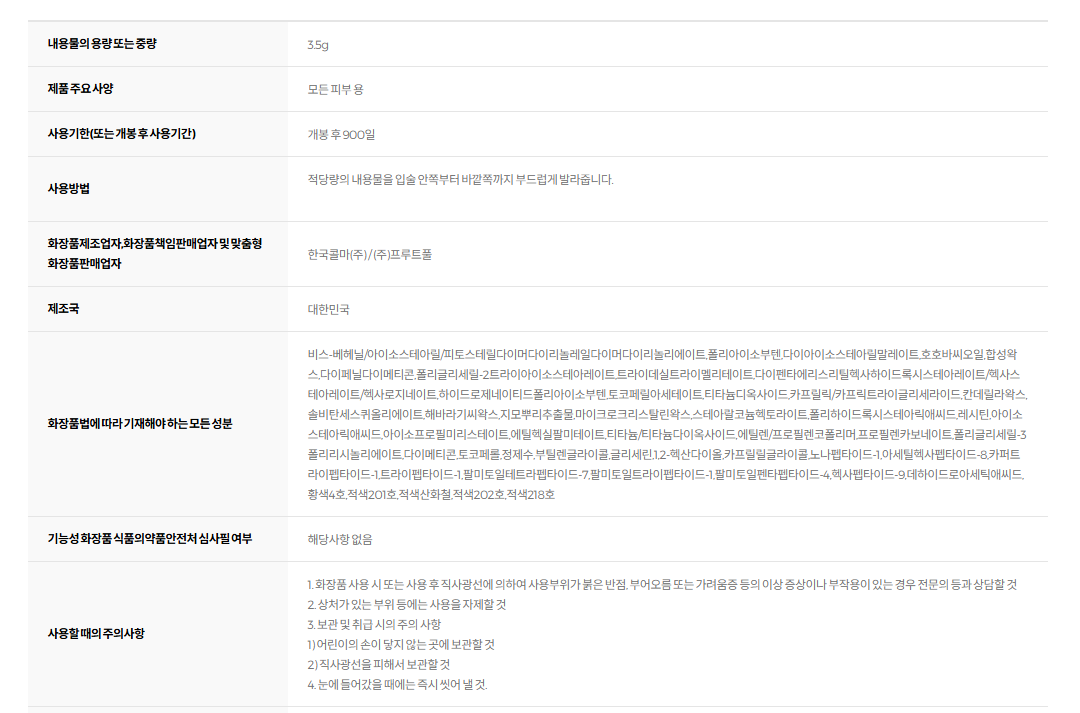
Task: Click the '내용물의 용량 또는 중량' row label
Action: (102, 44)
